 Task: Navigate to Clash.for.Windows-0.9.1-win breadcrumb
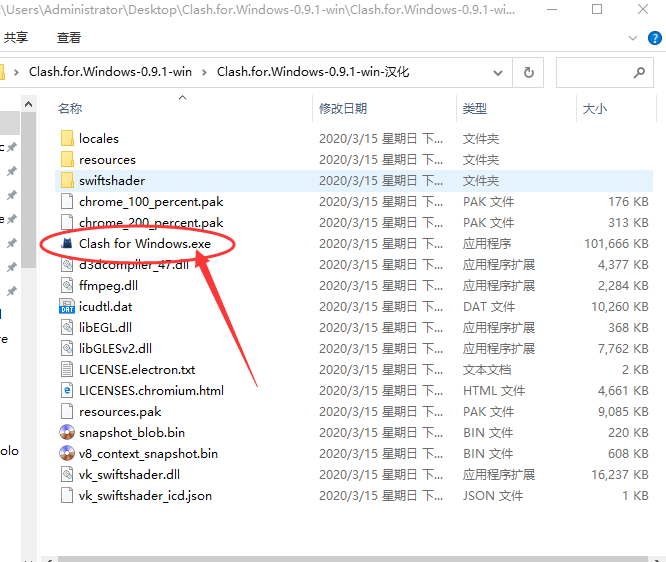pyautogui.click(x=110, y=72)
